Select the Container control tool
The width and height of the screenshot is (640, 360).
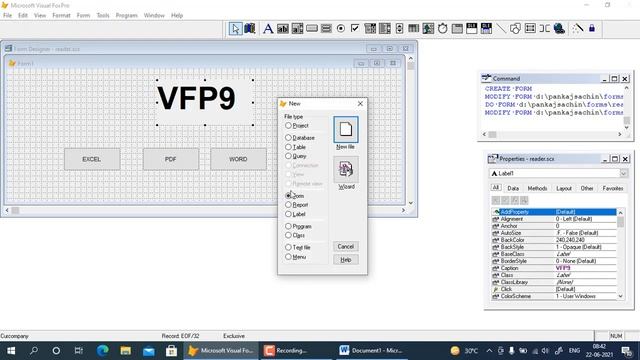pyautogui.click(x=530, y=29)
